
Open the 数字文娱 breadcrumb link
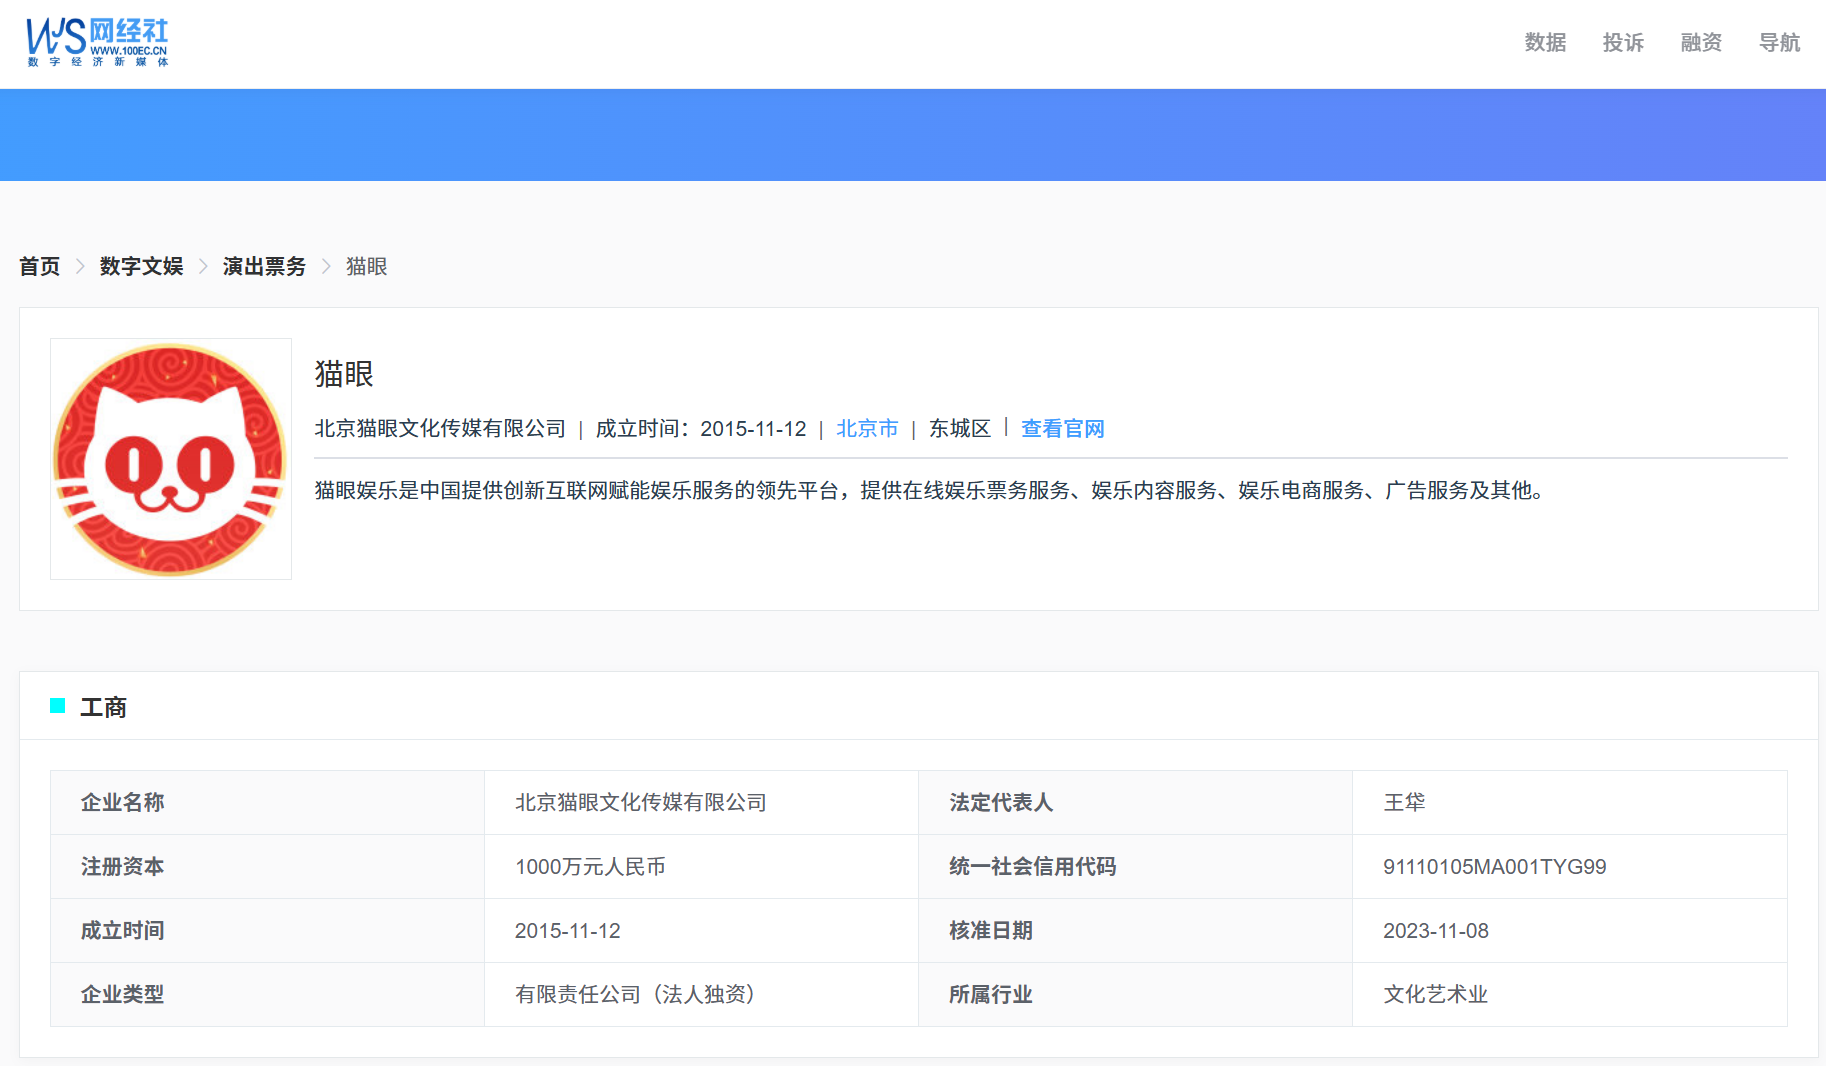(141, 266)
